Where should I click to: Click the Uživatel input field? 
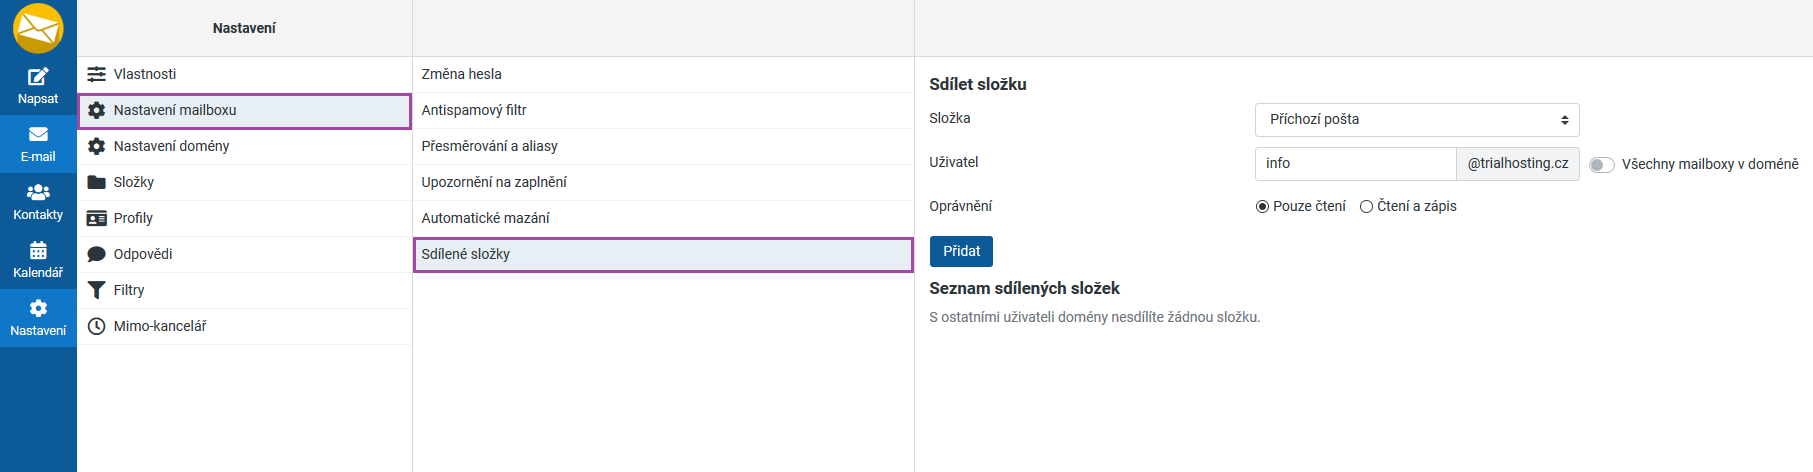1355,164
